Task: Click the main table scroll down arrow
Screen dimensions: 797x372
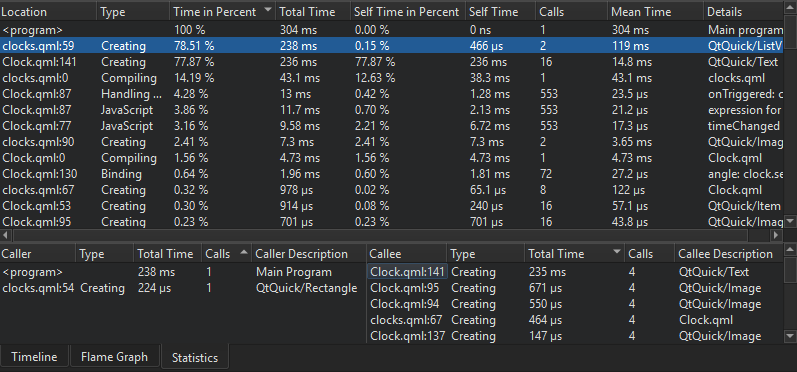Action: [790, 222]
